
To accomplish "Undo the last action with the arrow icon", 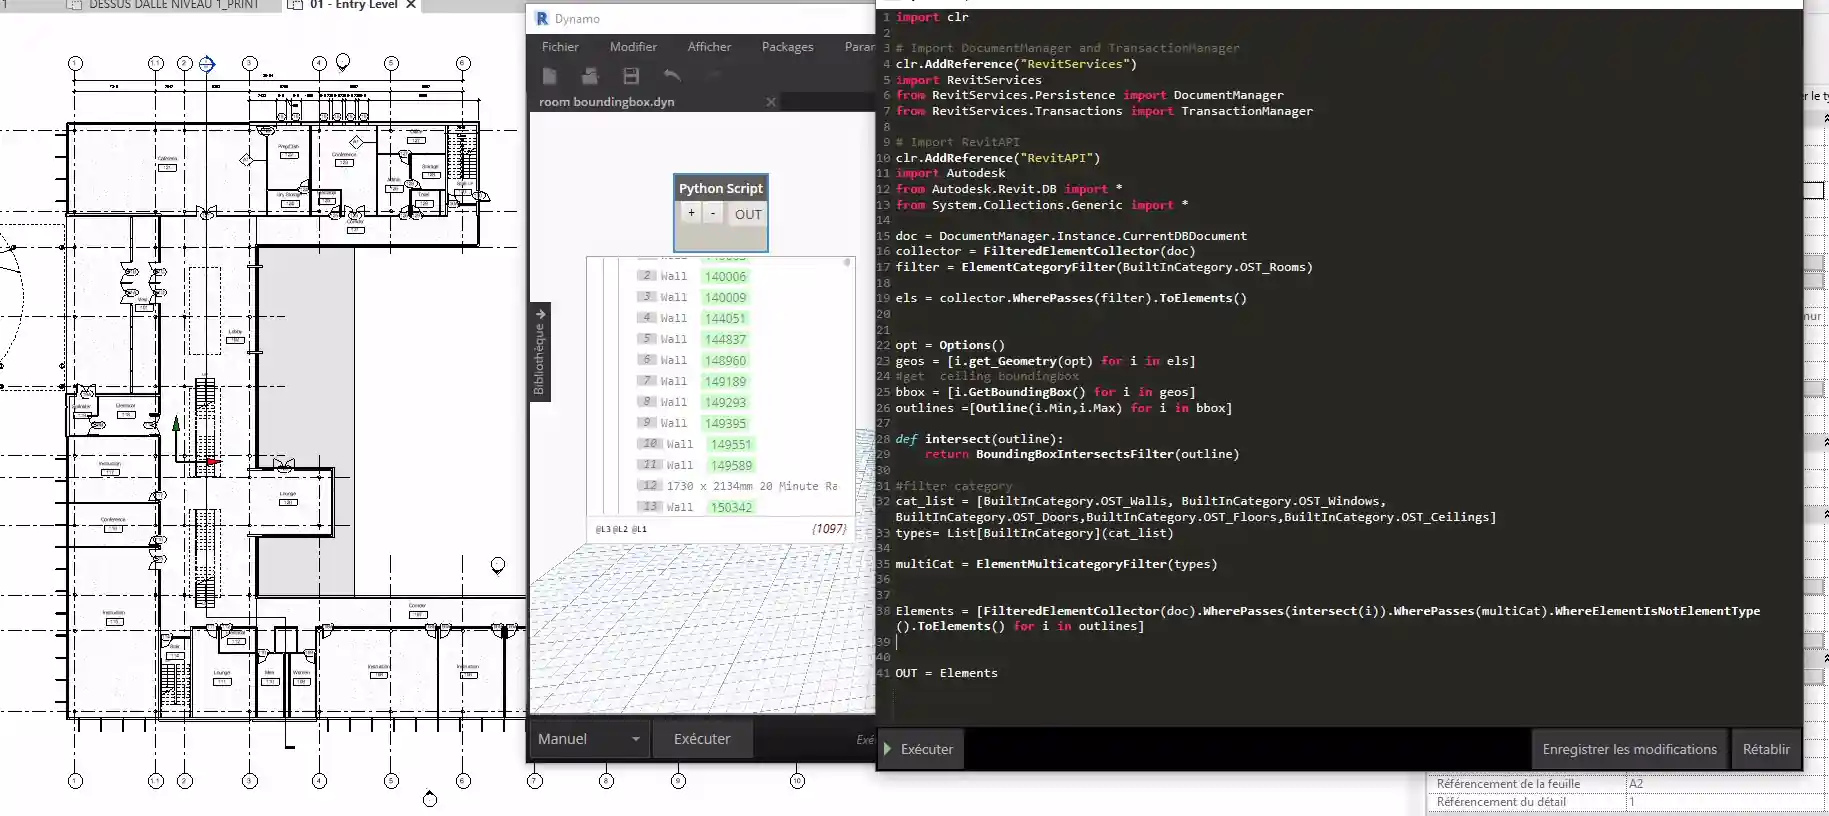I will [x=672, y=76].
